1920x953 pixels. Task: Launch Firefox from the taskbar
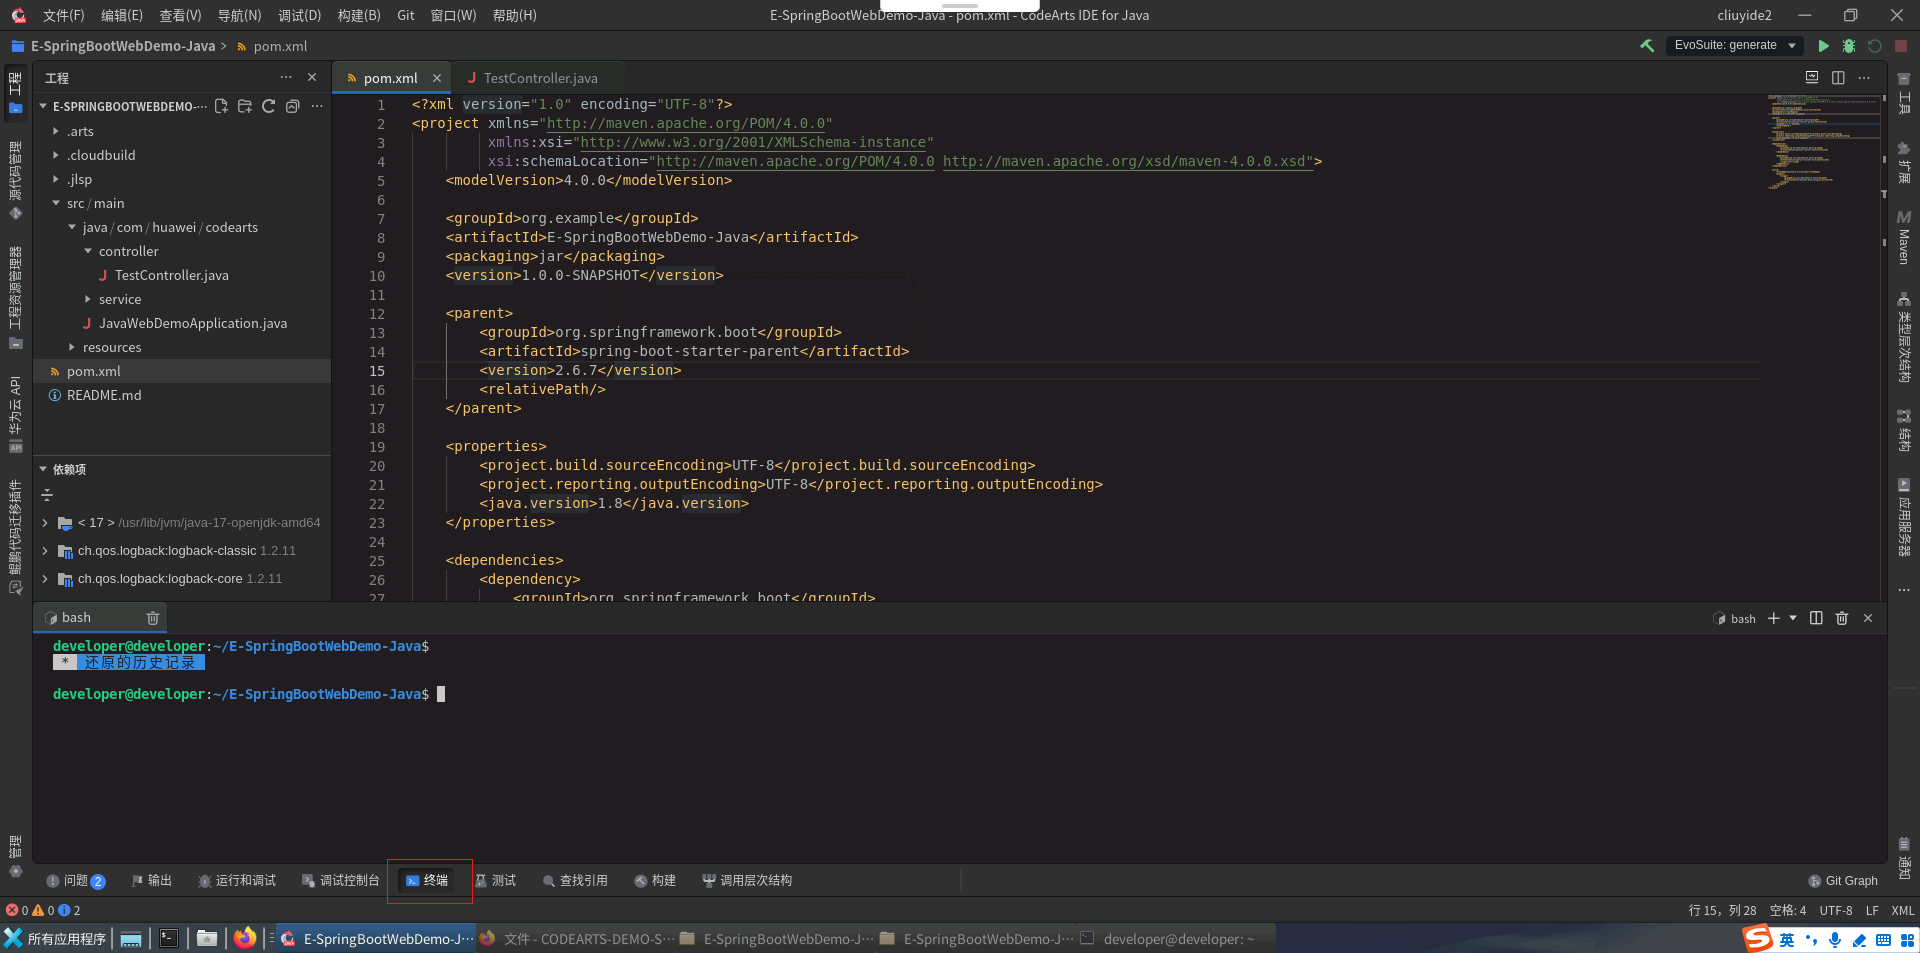[245, 938]
